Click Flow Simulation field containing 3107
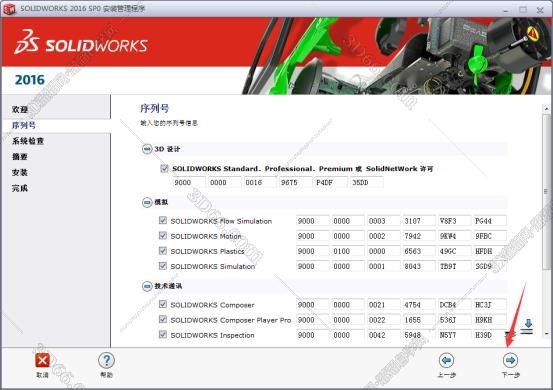553x390 pixels. click(x=419, y=221)
